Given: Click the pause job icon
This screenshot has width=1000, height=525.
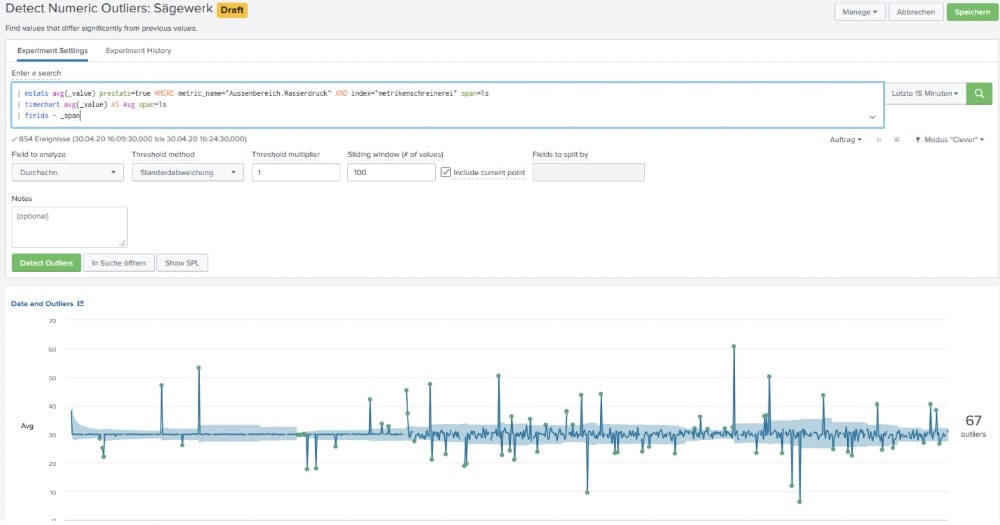Looking at the screenshot, I should (879, 140).
